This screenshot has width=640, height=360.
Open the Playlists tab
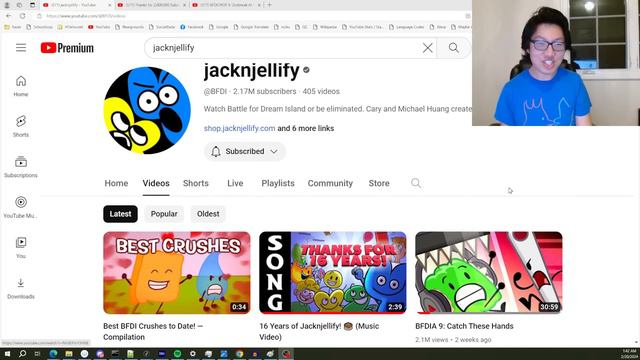tap(278, 183)
